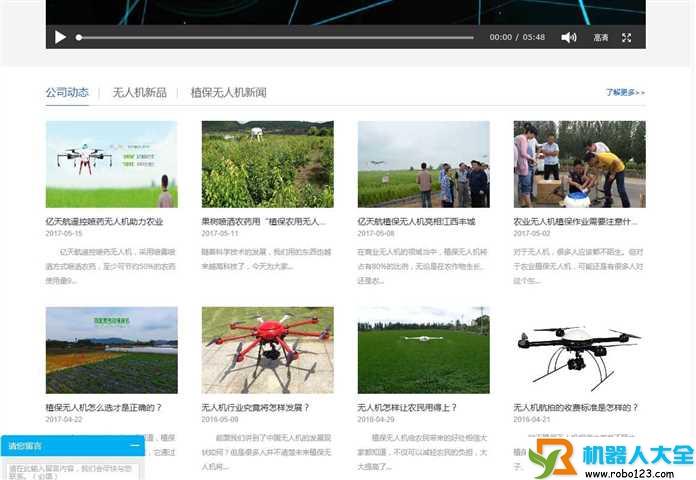Click the date 2016-04-21

click(x=532, y=419)
